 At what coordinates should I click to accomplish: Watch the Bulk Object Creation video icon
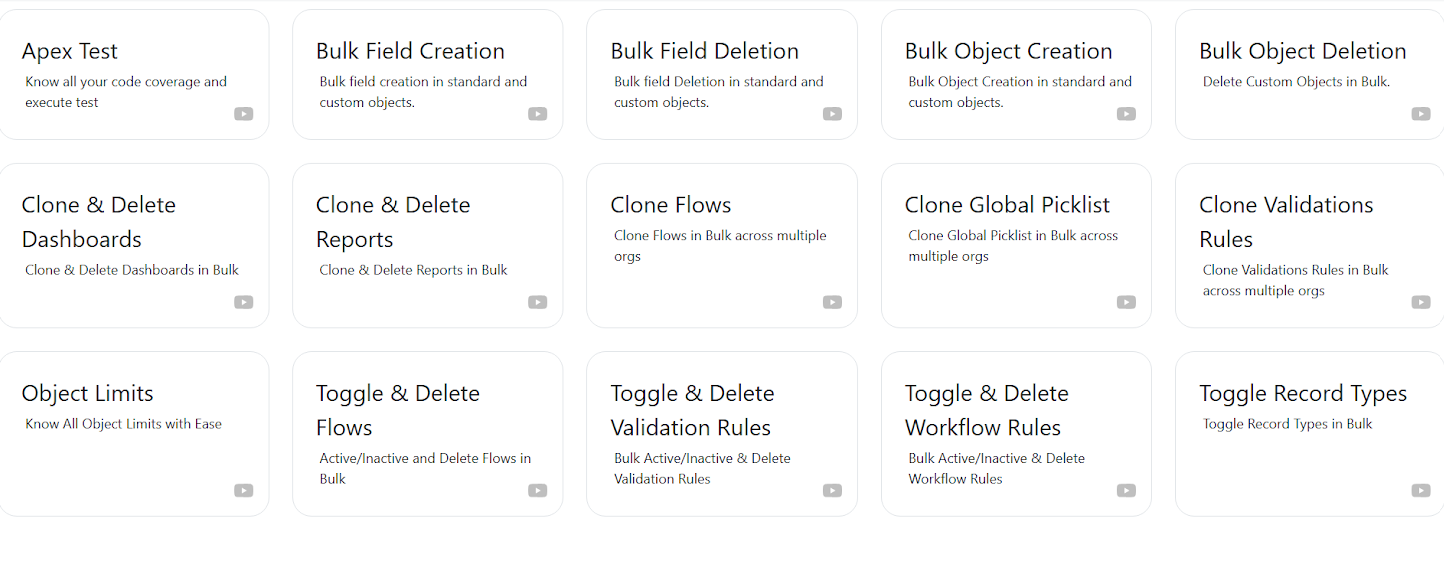1126,114
